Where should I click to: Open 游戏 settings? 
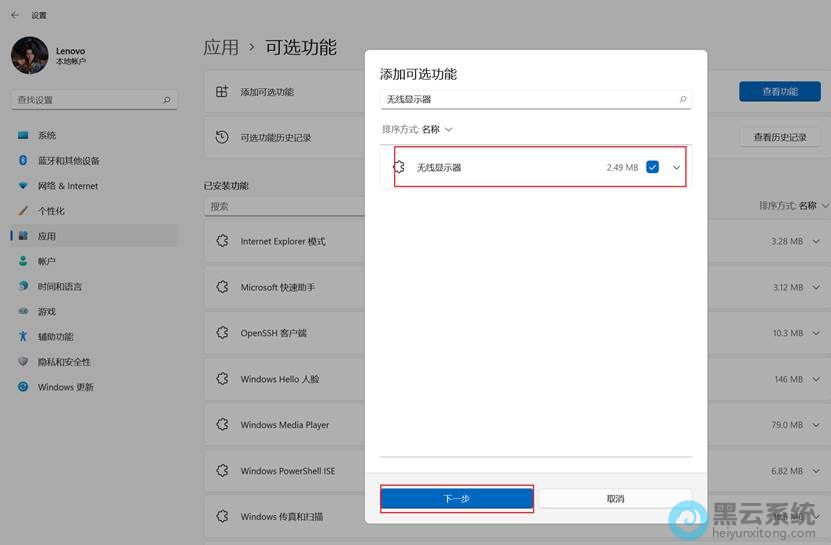click(x=94, y=312)
